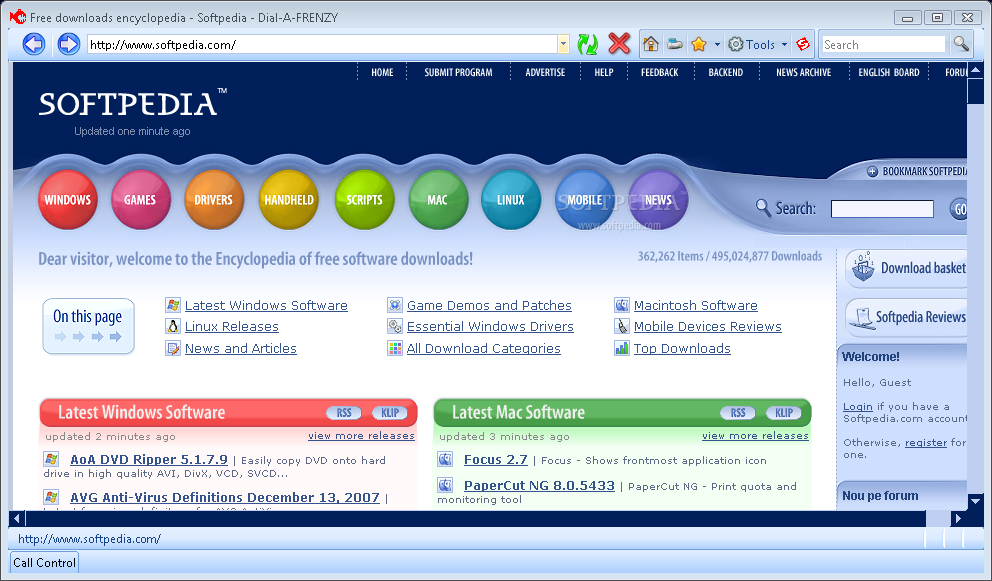Screen dimensions: 992x581
Task: Open the green MAC category ball
Action: (x=438, y=199)
